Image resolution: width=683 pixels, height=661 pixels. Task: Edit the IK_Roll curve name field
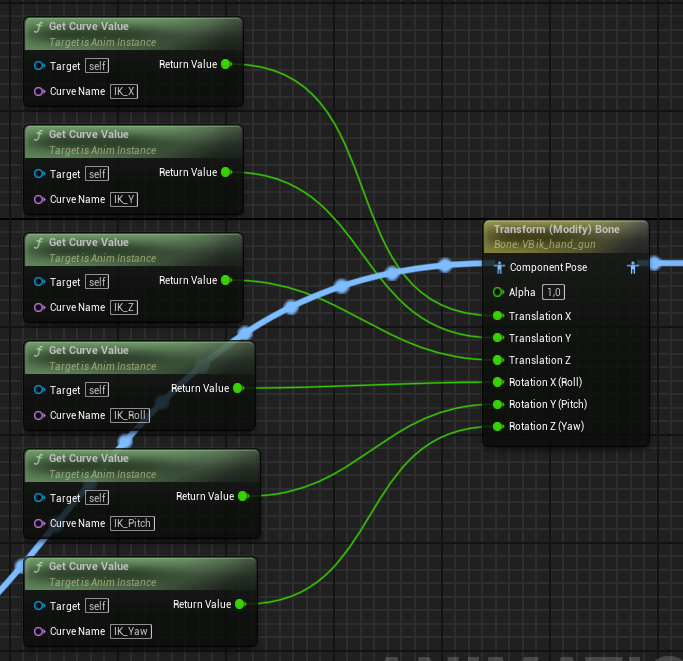130,416
